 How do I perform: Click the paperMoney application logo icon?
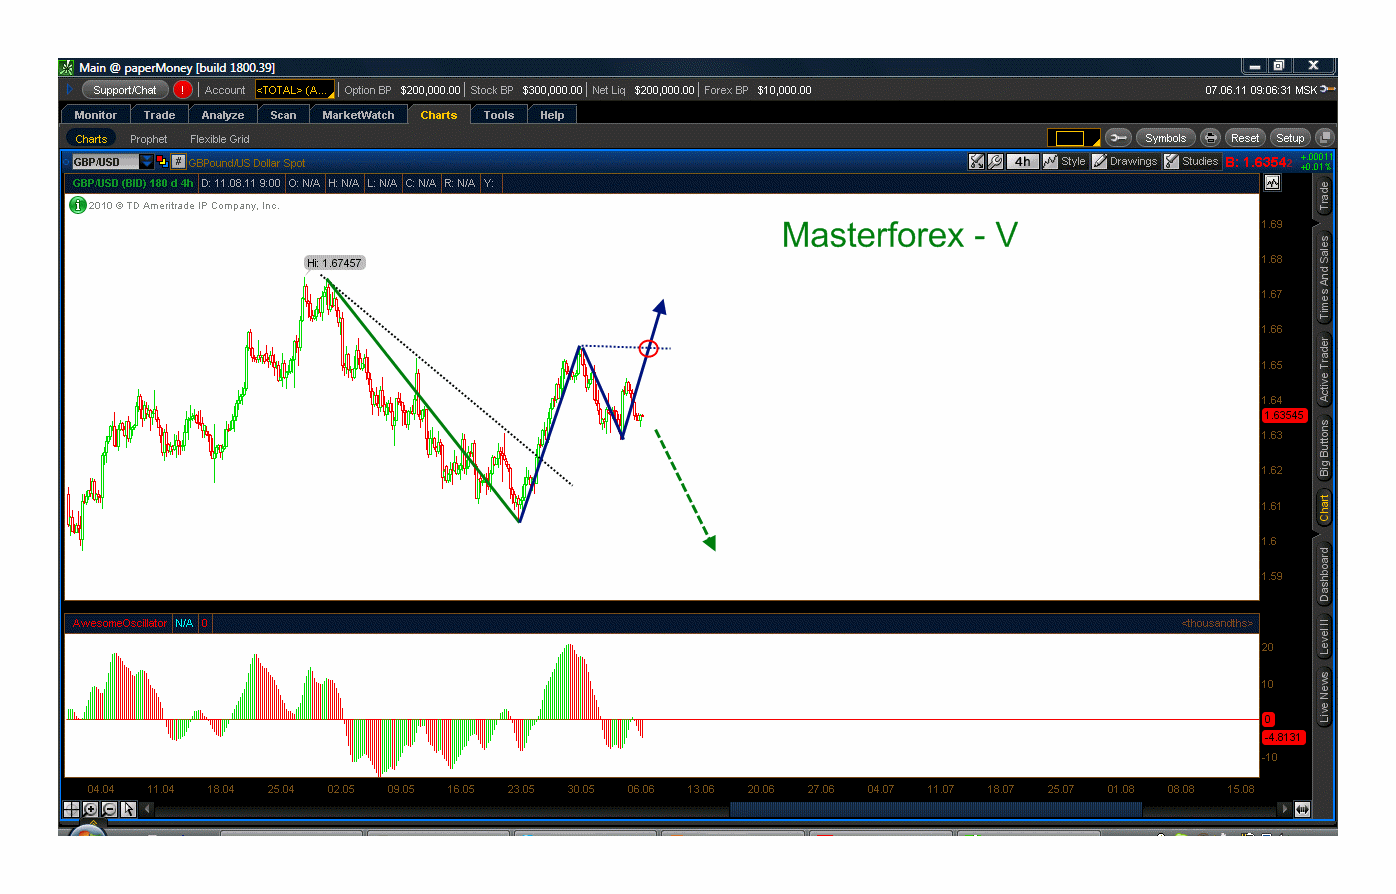point(67,67)
